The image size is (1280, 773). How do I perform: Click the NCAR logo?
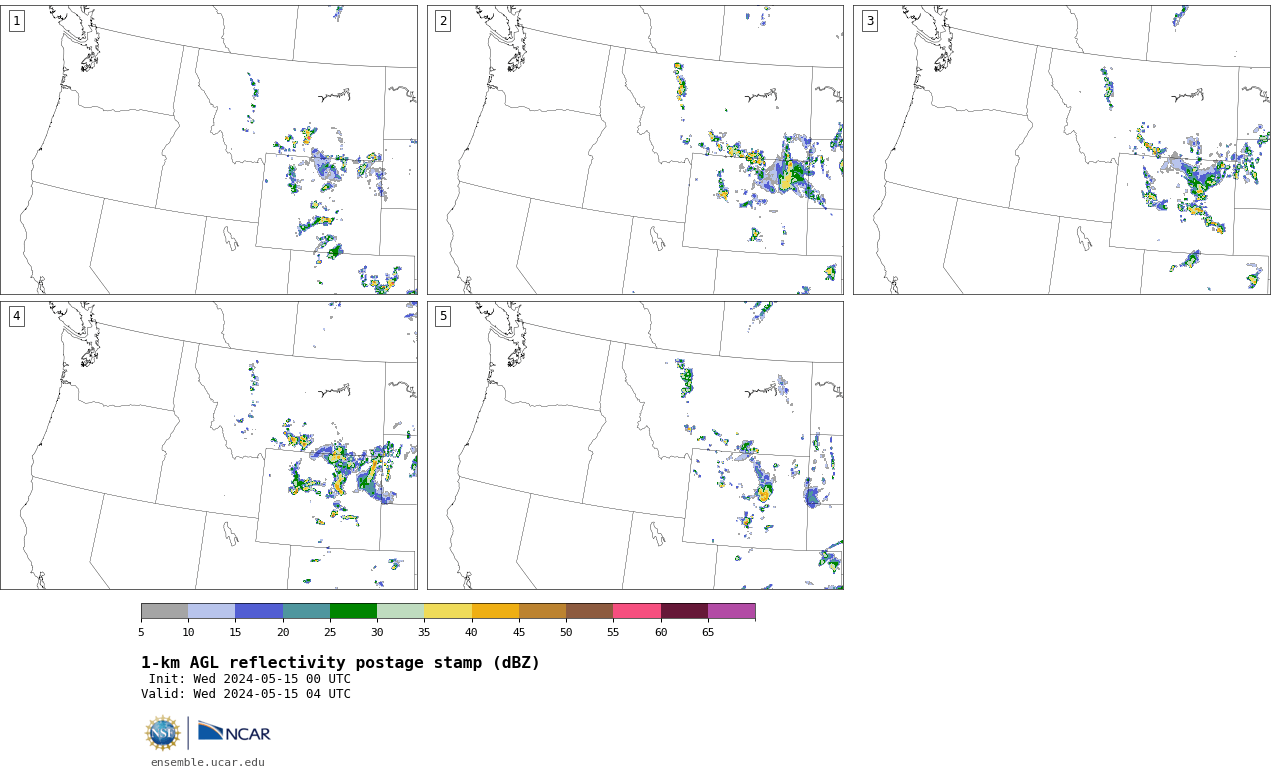pyautogui.click(x=234, y=733)
